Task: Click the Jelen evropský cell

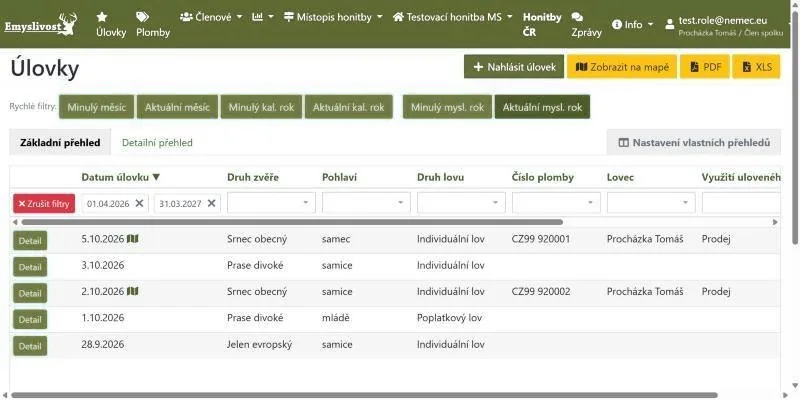Action: [x=260, y=344]
